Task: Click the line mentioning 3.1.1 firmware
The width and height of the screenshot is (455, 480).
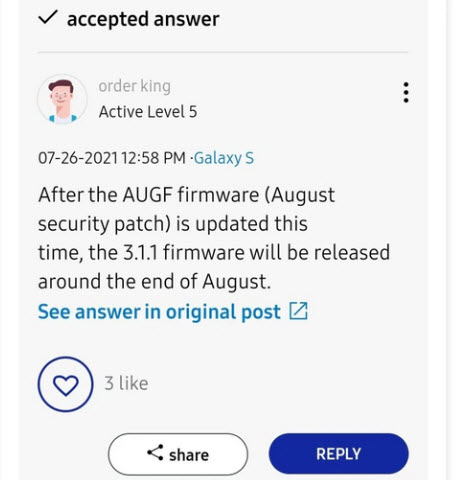Action: (x=214, y=253)
